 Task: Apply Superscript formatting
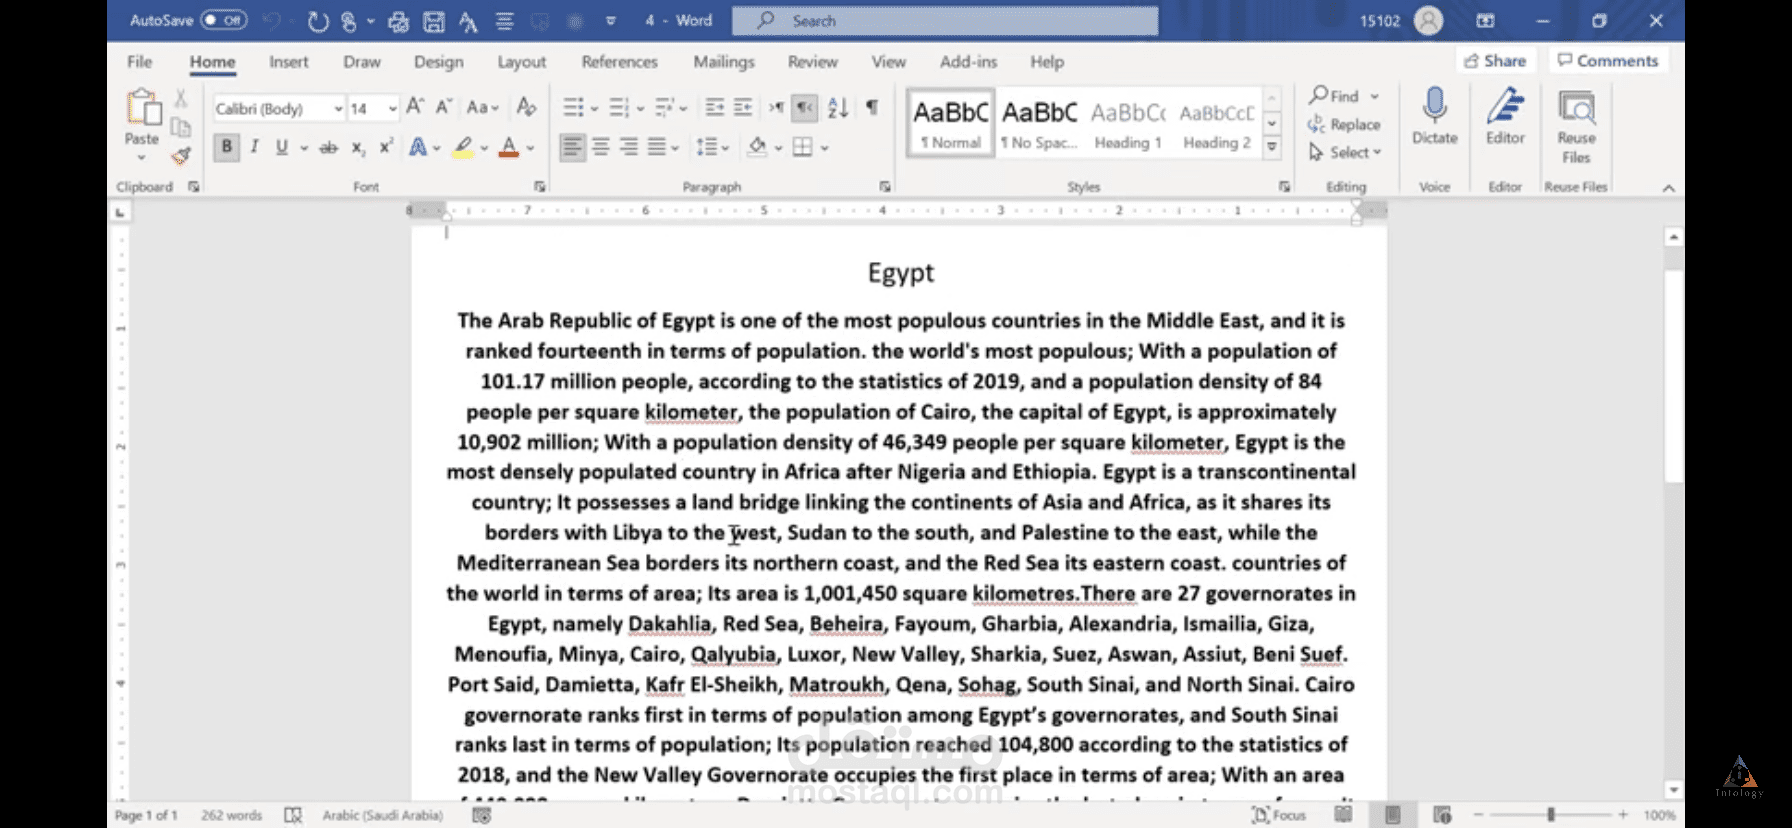coord(386,147)
